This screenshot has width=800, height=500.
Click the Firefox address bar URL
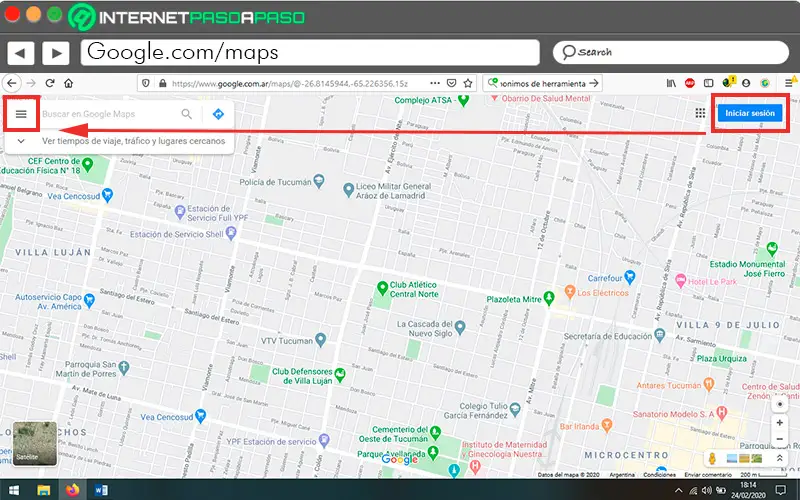289,83
